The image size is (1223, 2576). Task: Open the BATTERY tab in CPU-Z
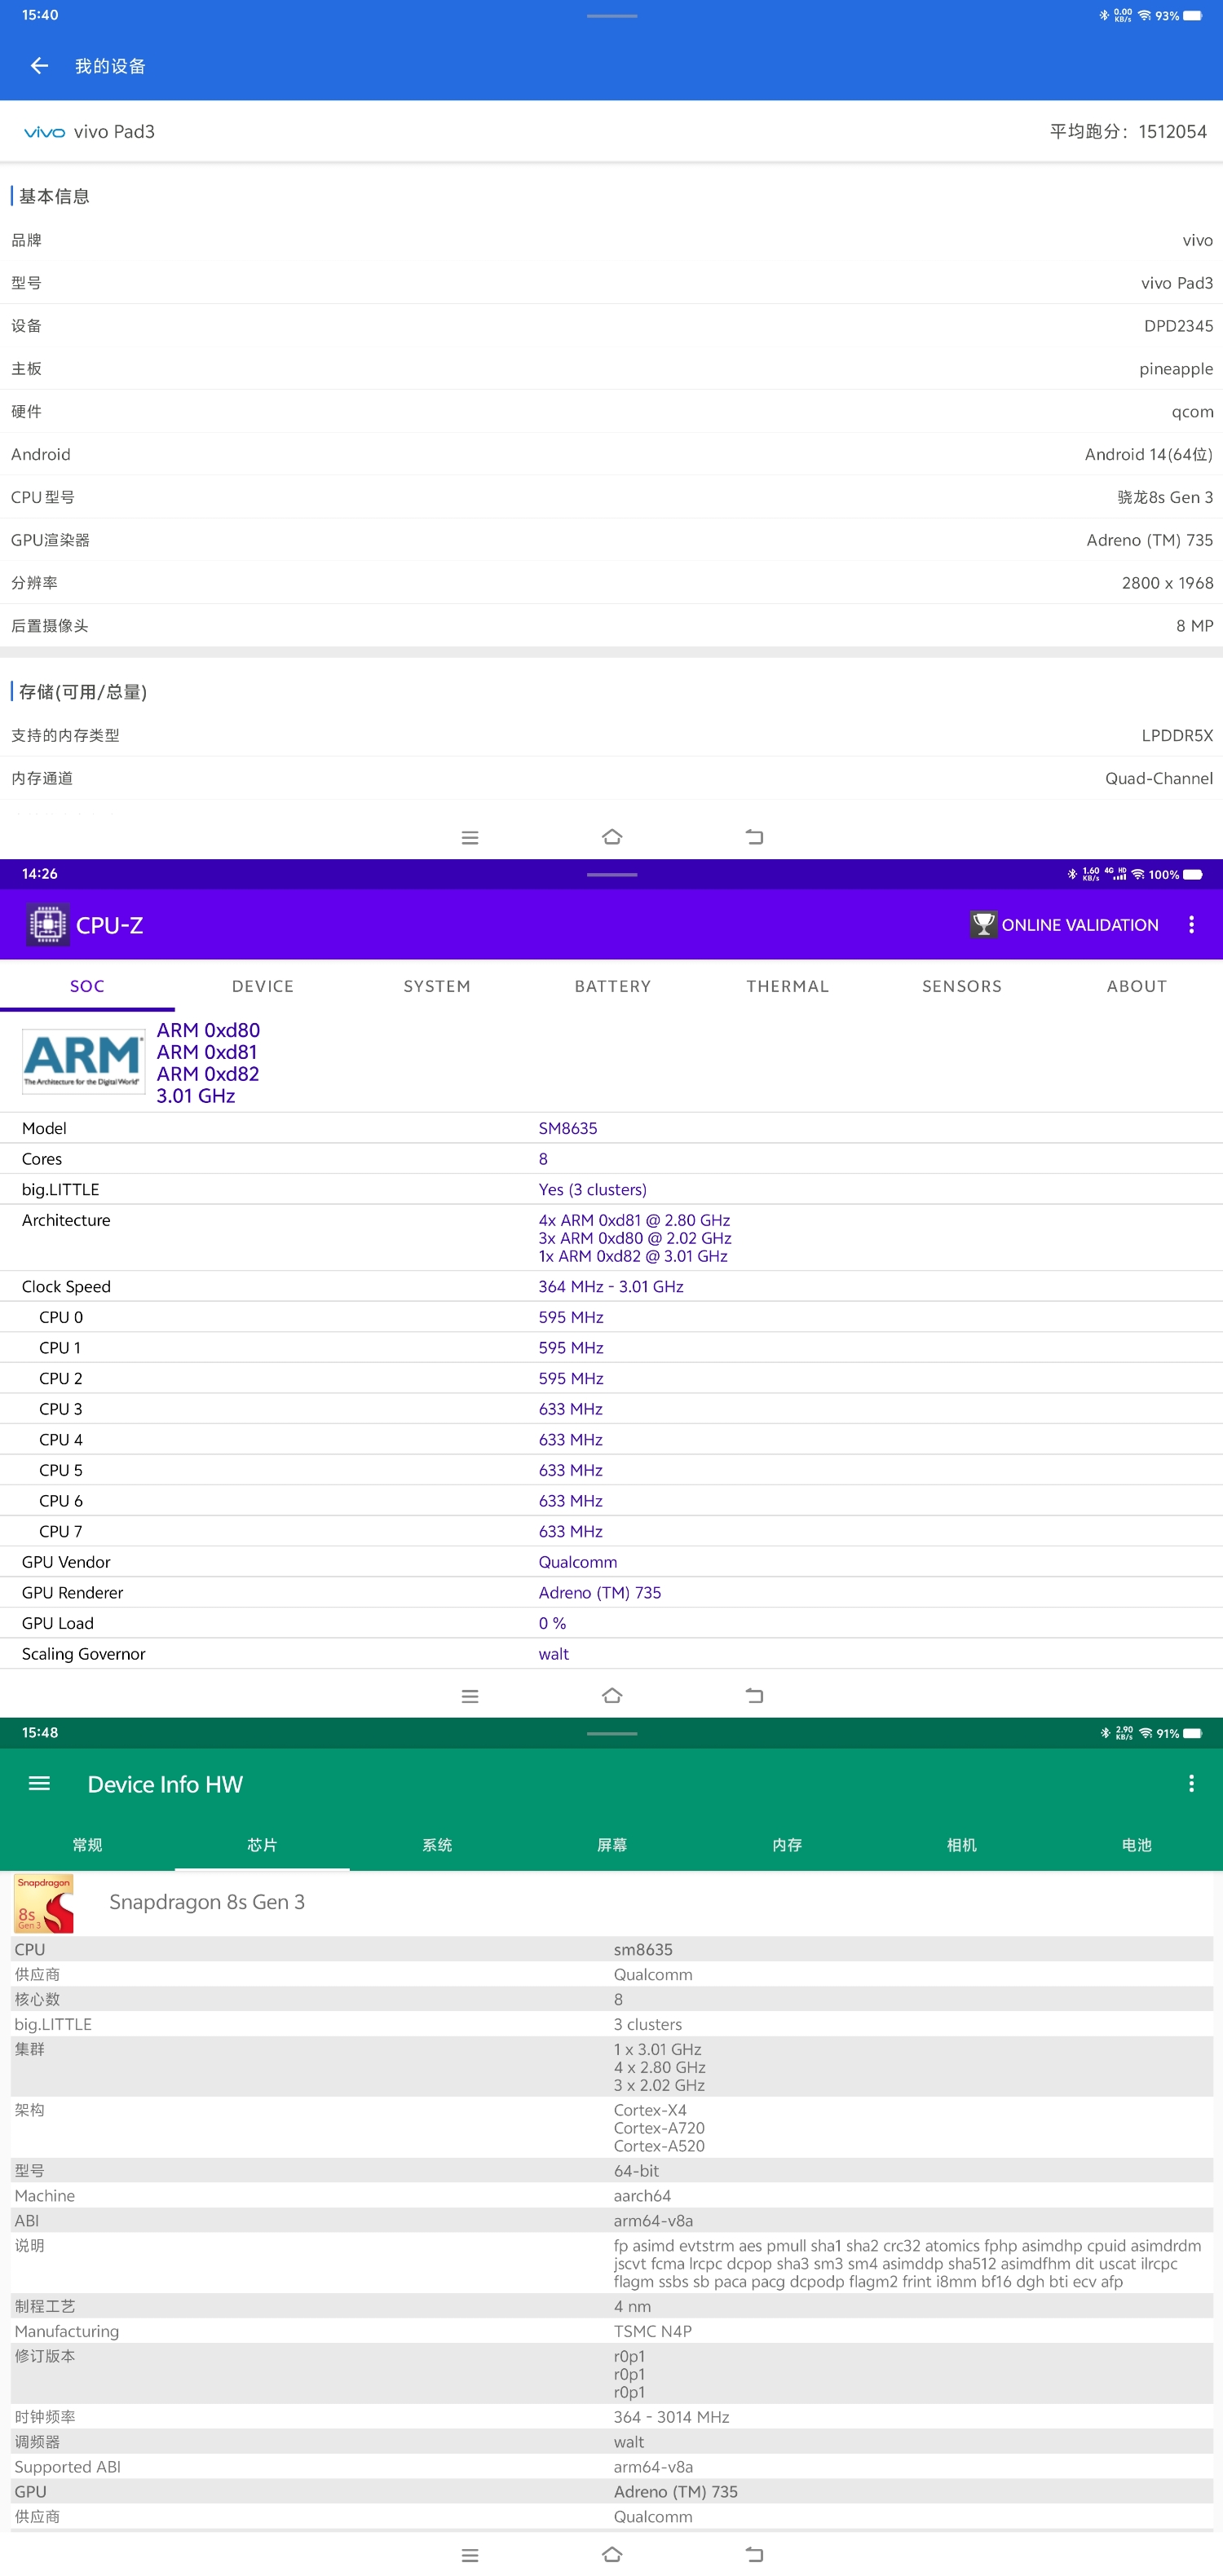click(612, 986)
